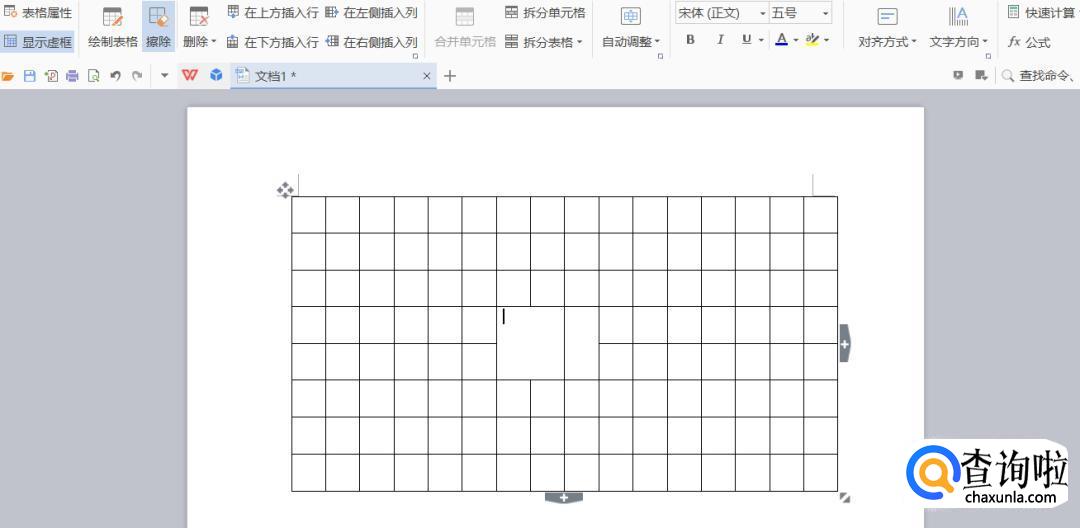This screenshot has width=1080, height=528.
Task: Insert column to the right (在右侧插入列)
Action: pyautogui.click(x=371, y=42)
